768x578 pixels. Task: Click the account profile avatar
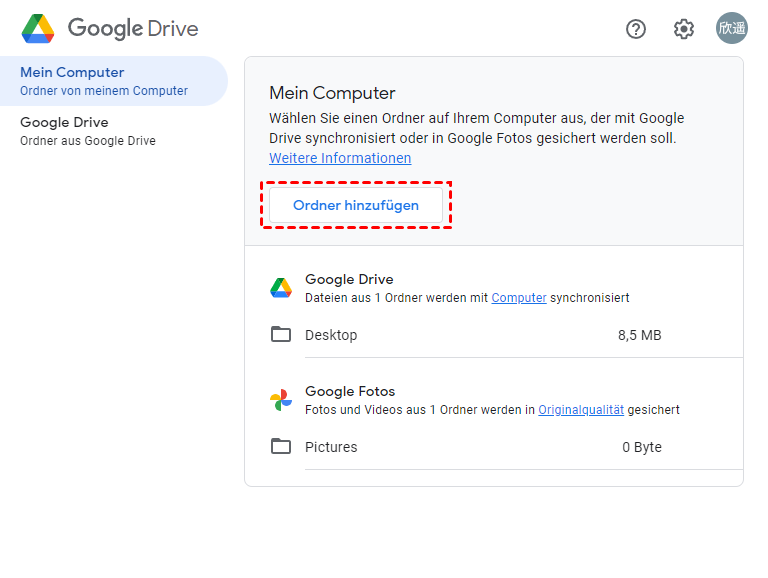731,29
